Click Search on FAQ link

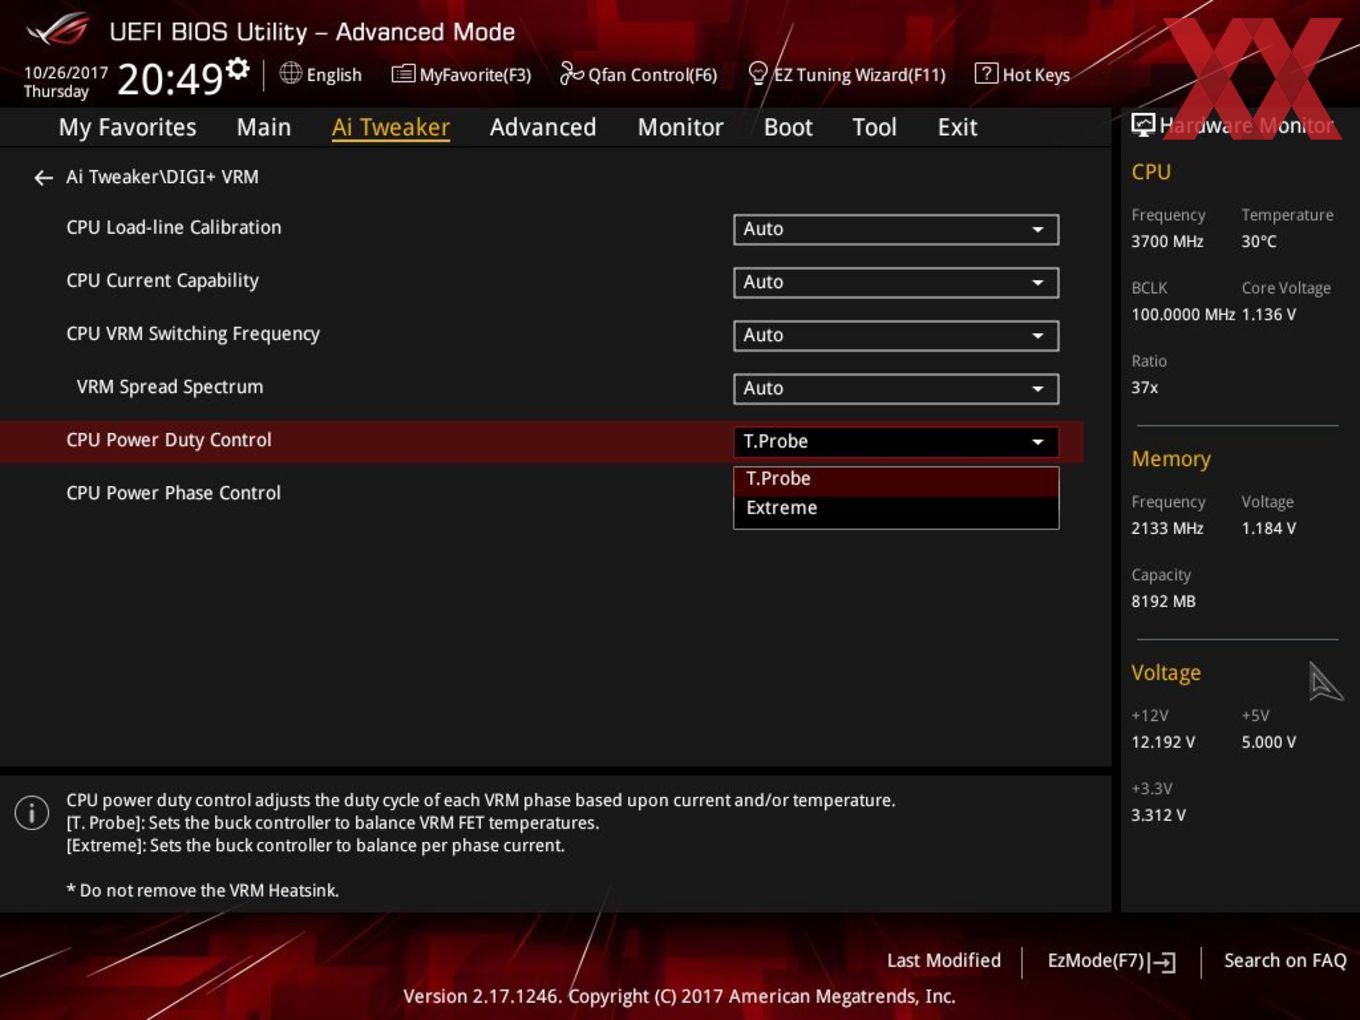click(x=1285, y=960)
